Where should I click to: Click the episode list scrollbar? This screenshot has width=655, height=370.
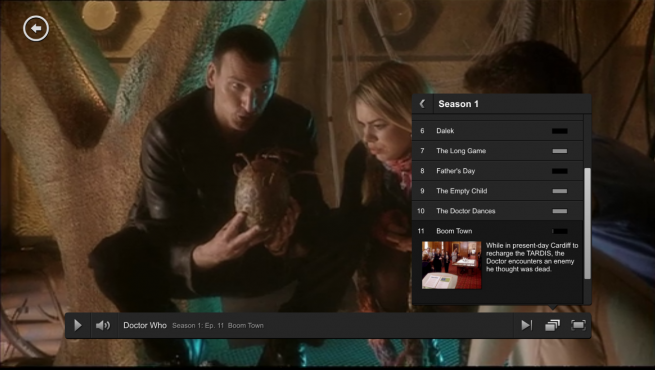587,223
